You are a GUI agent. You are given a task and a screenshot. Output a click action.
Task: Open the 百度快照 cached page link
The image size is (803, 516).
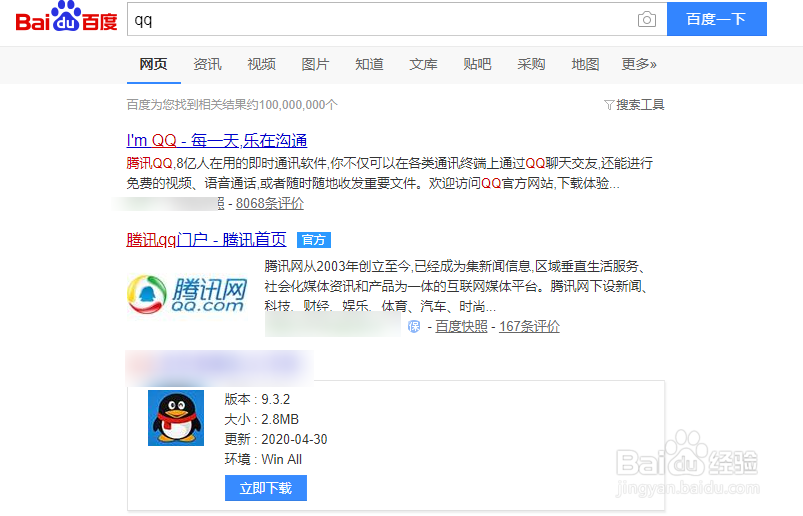[x=461, y=327]
